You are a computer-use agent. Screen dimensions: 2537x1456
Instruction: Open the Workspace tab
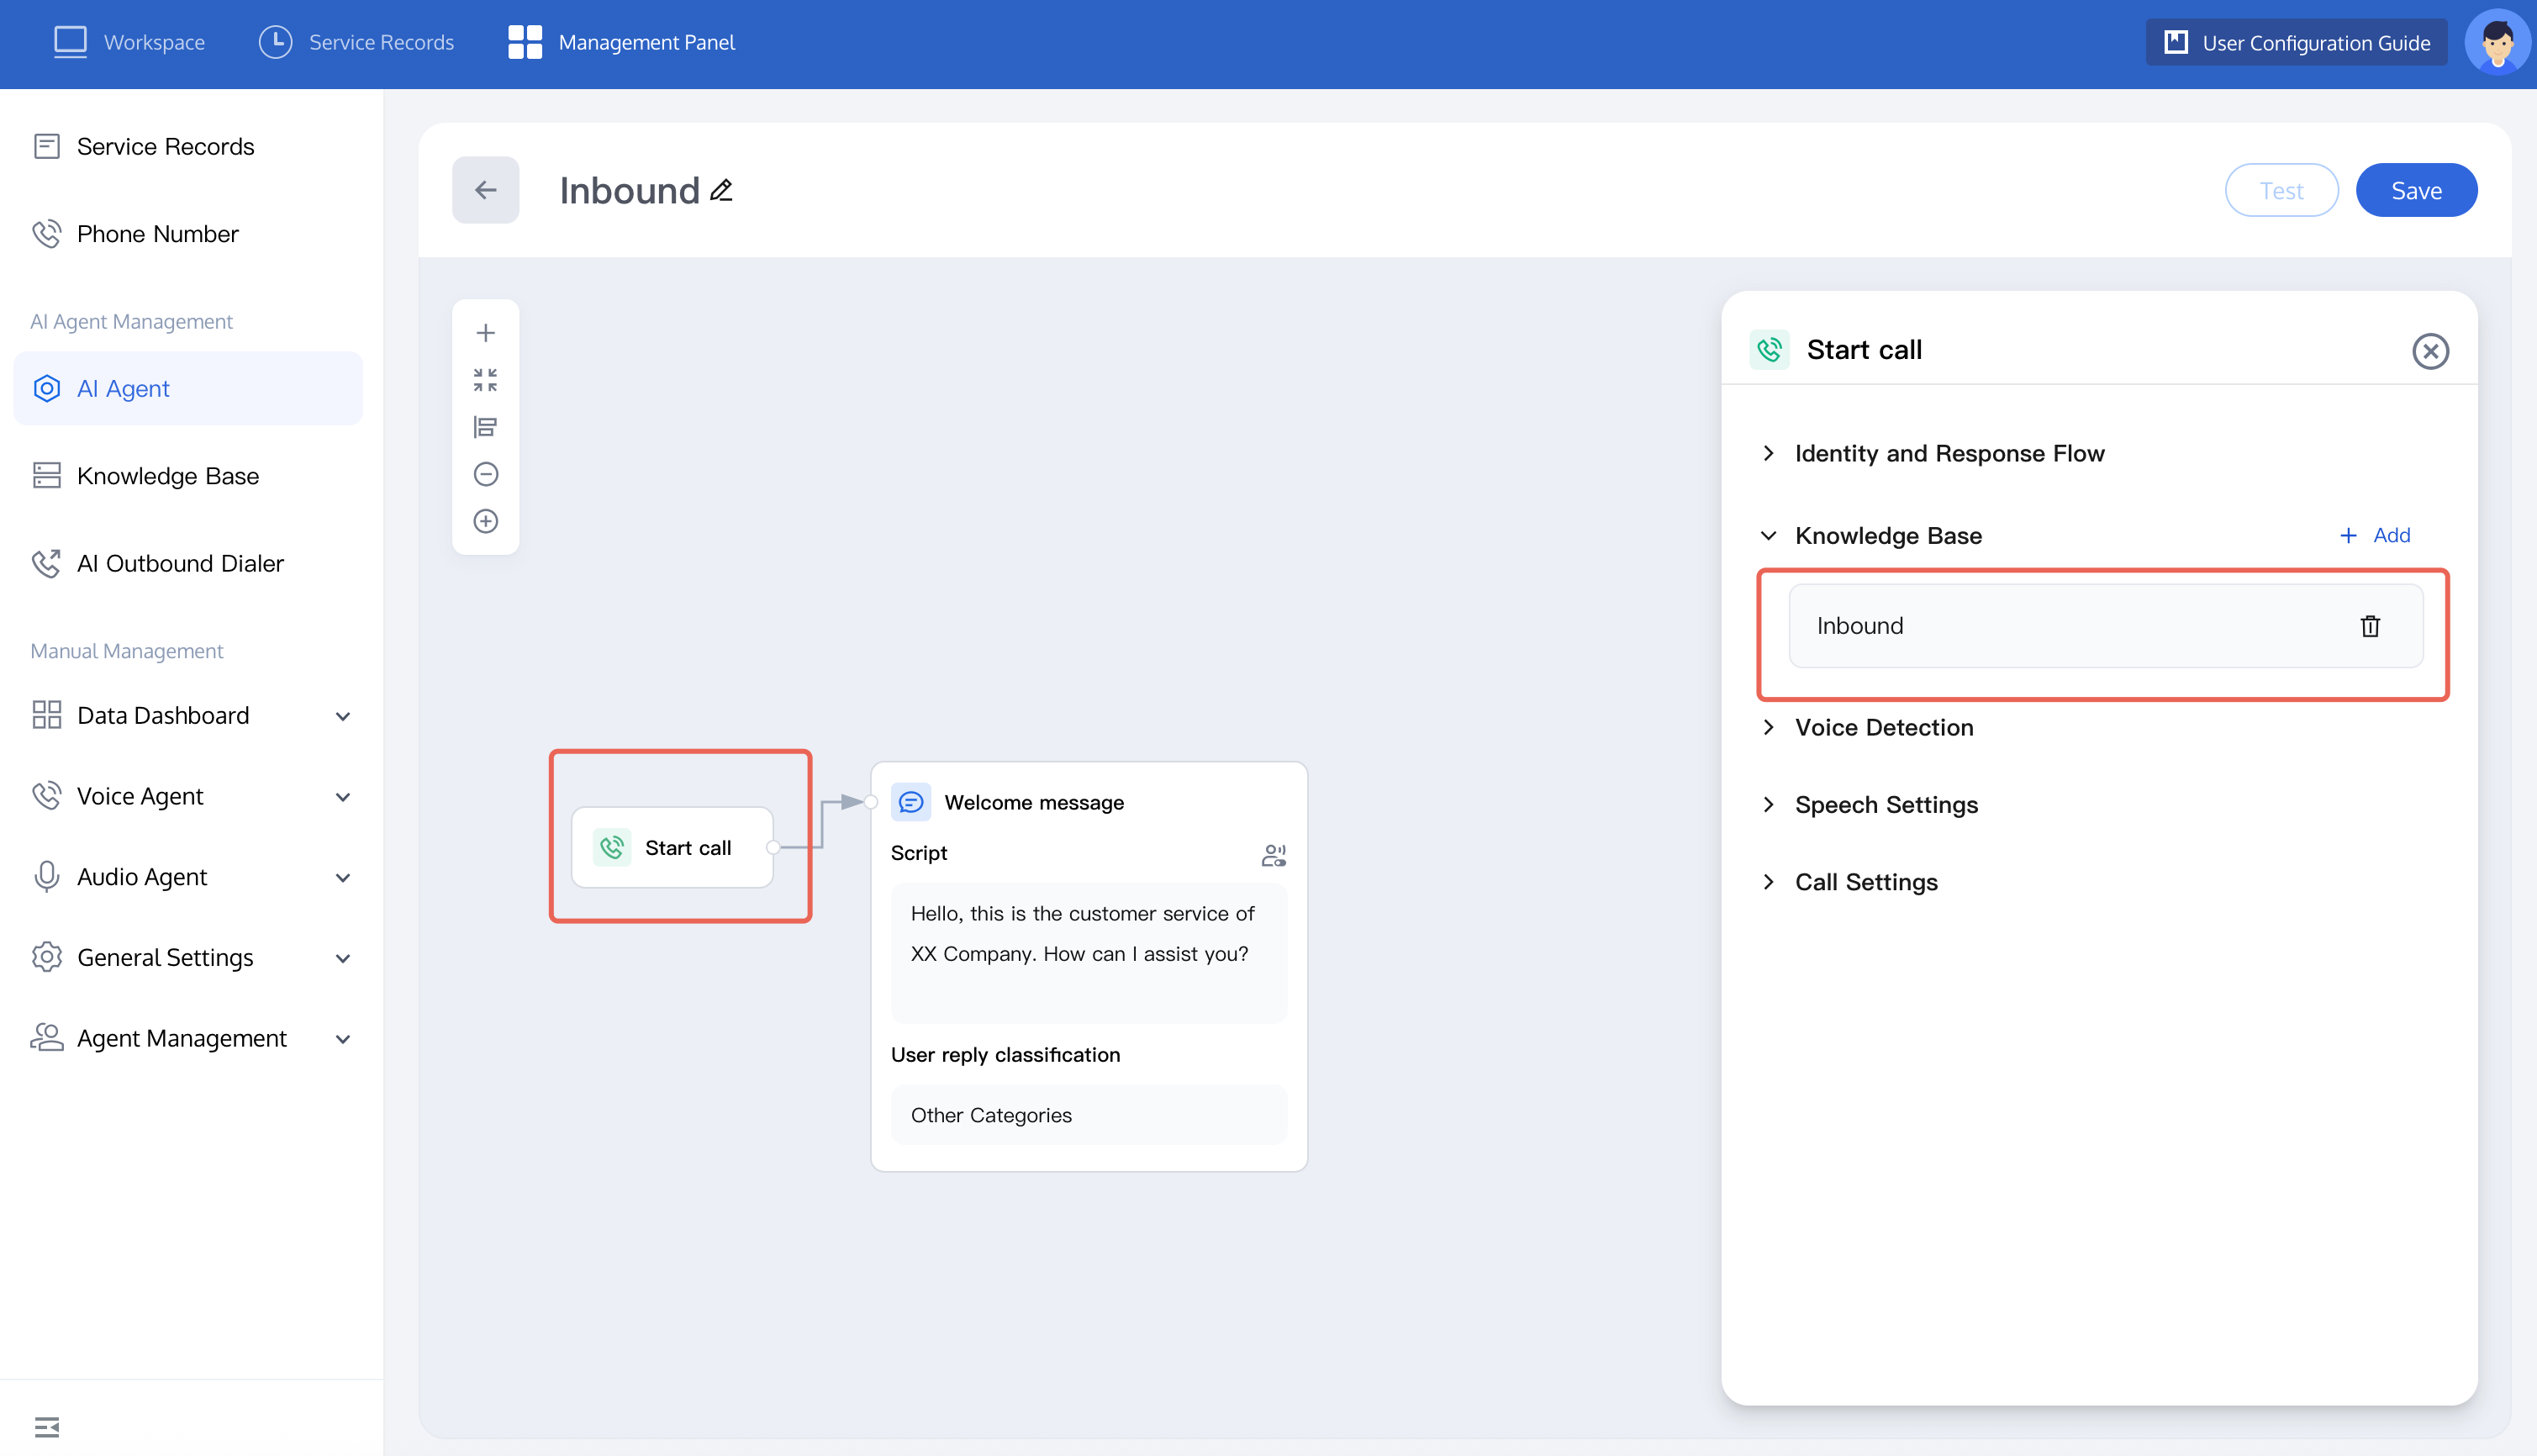(x=129, y=42)
